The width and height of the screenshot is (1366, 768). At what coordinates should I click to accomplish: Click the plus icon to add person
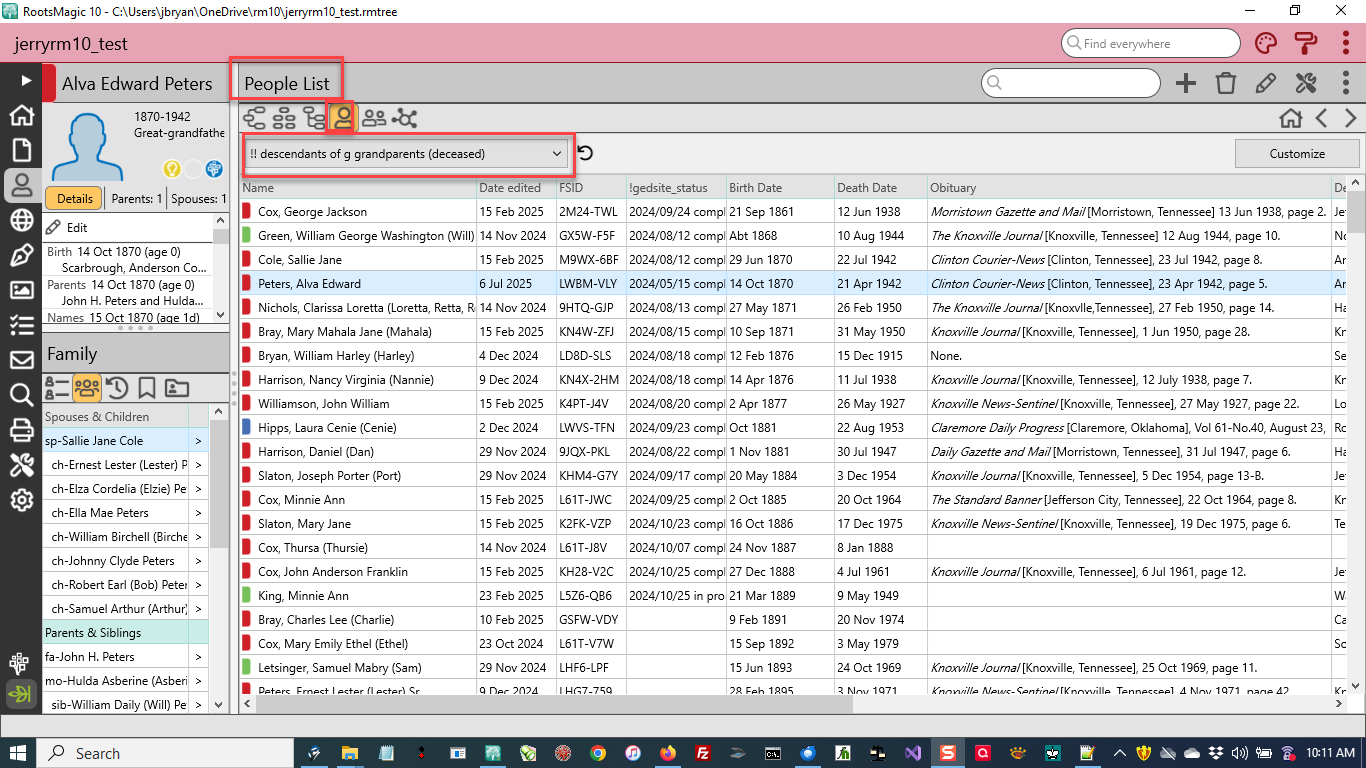[x=1186, y=84]
